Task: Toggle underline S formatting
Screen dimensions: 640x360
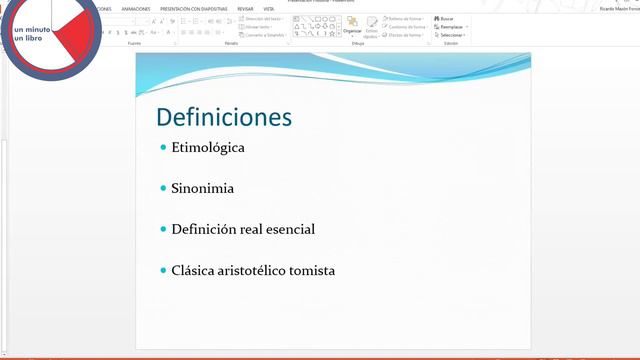Action: coord(118,32)
